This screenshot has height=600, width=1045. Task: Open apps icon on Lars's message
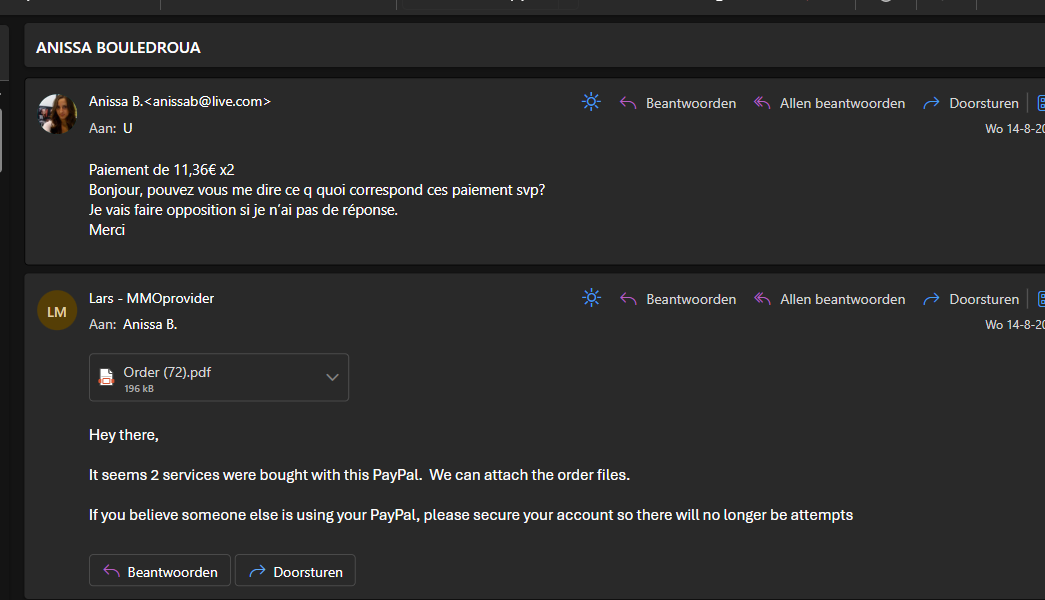pos(1040,299)
